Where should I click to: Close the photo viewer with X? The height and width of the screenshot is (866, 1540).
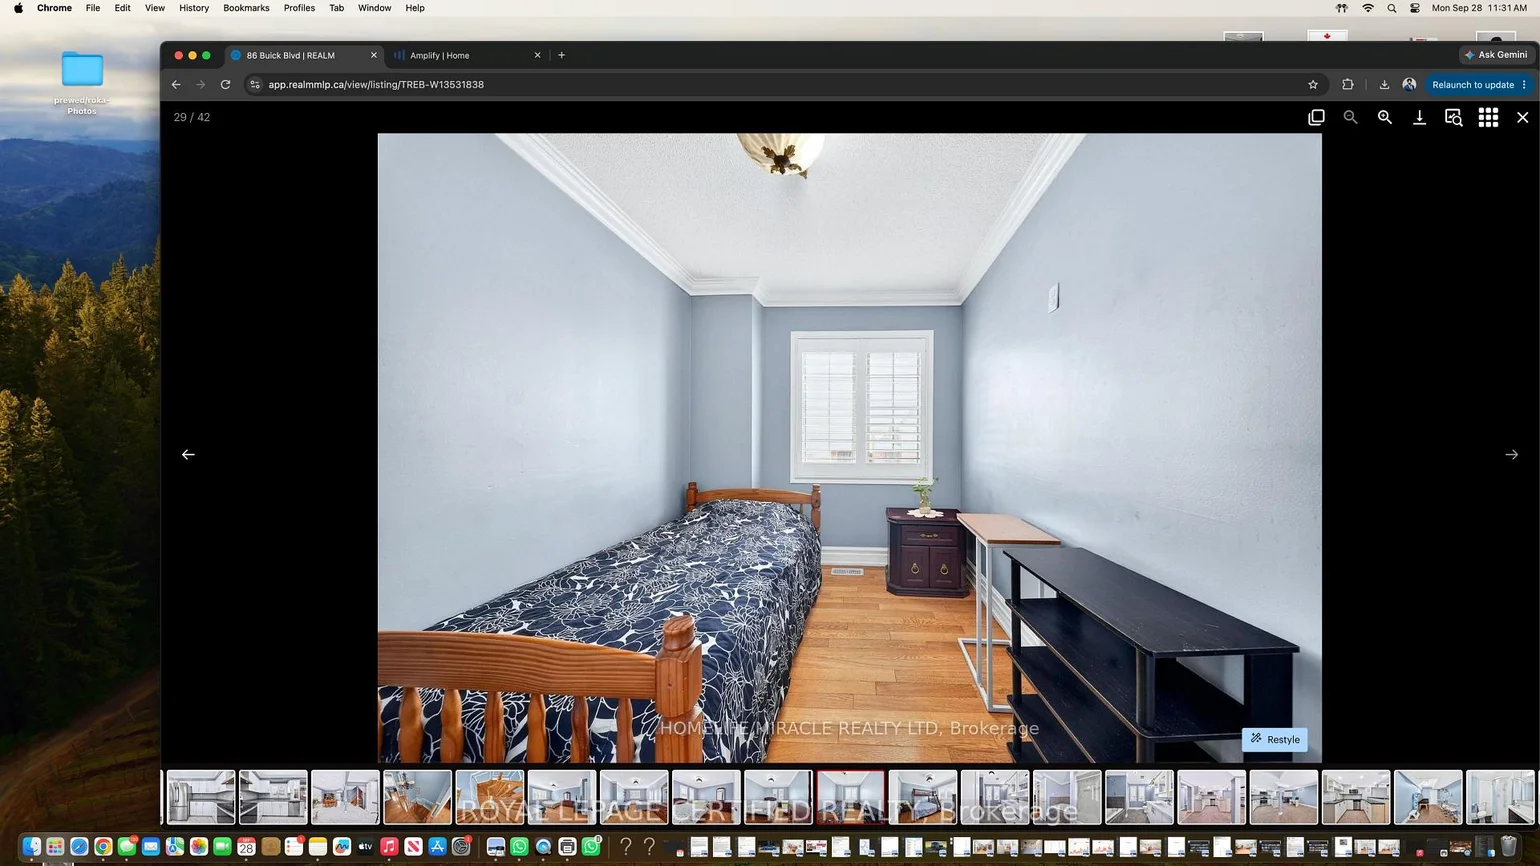coord(1522,117)
